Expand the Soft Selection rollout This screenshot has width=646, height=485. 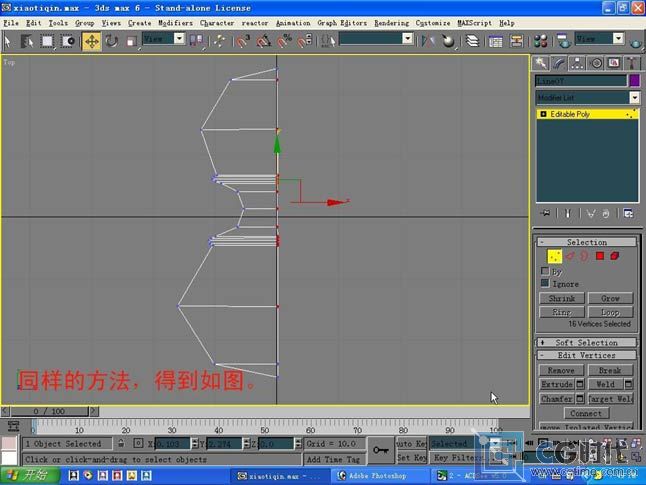tap(587, 342)
